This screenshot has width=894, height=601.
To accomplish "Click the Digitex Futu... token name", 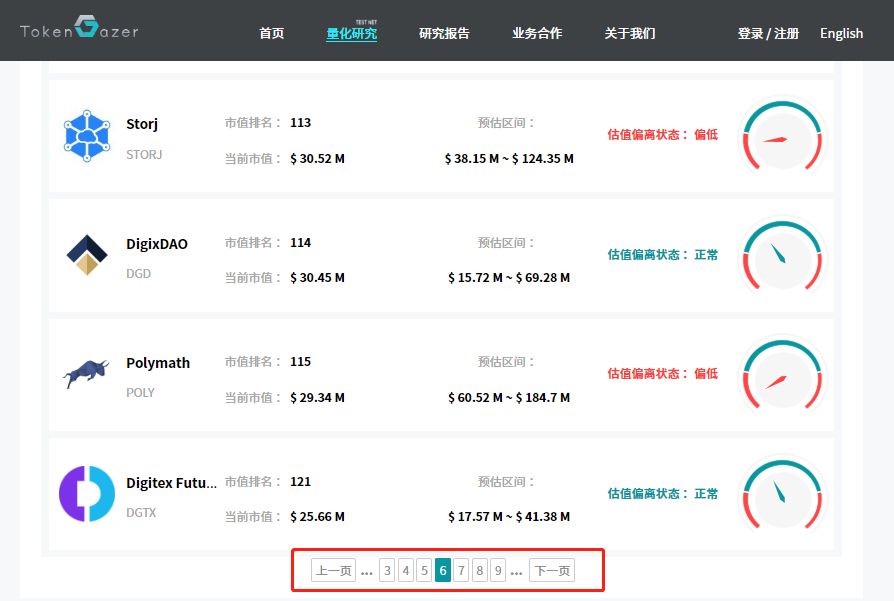I will click(x=172, y=483).
